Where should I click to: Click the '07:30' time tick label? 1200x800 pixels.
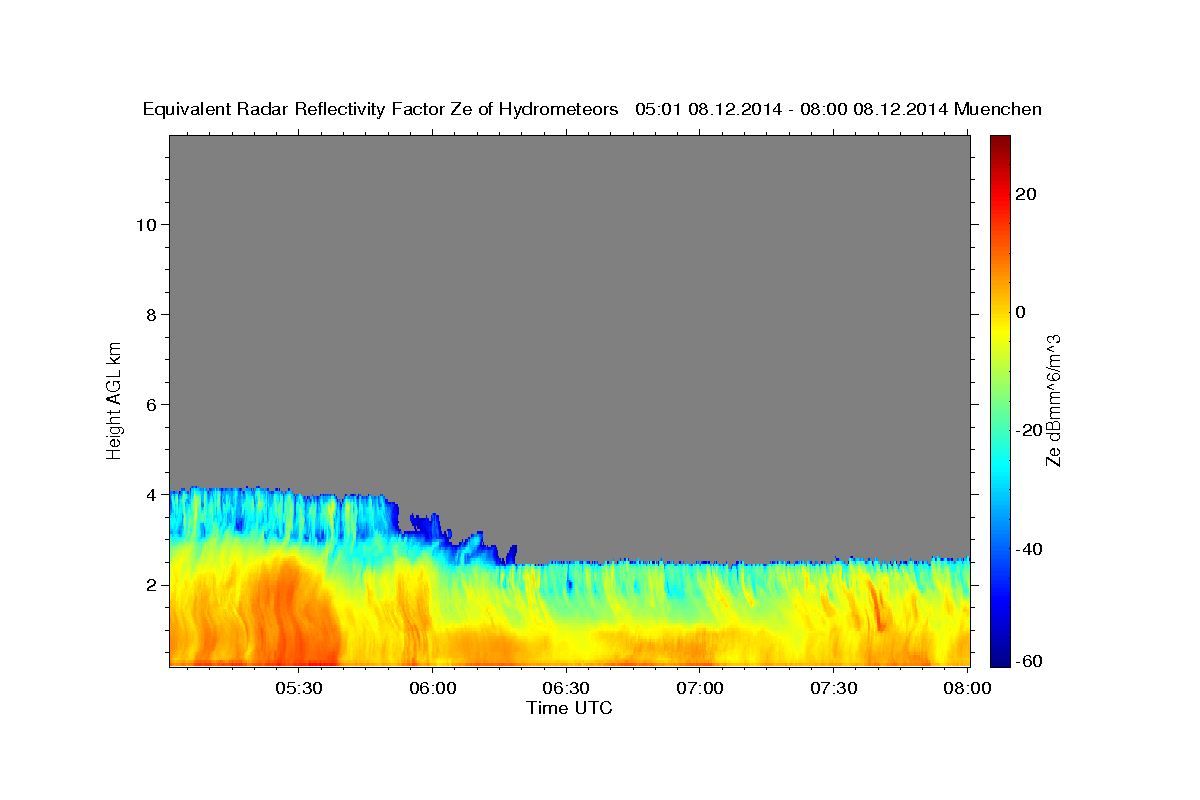pyautogui.click(x=834, y=688)
